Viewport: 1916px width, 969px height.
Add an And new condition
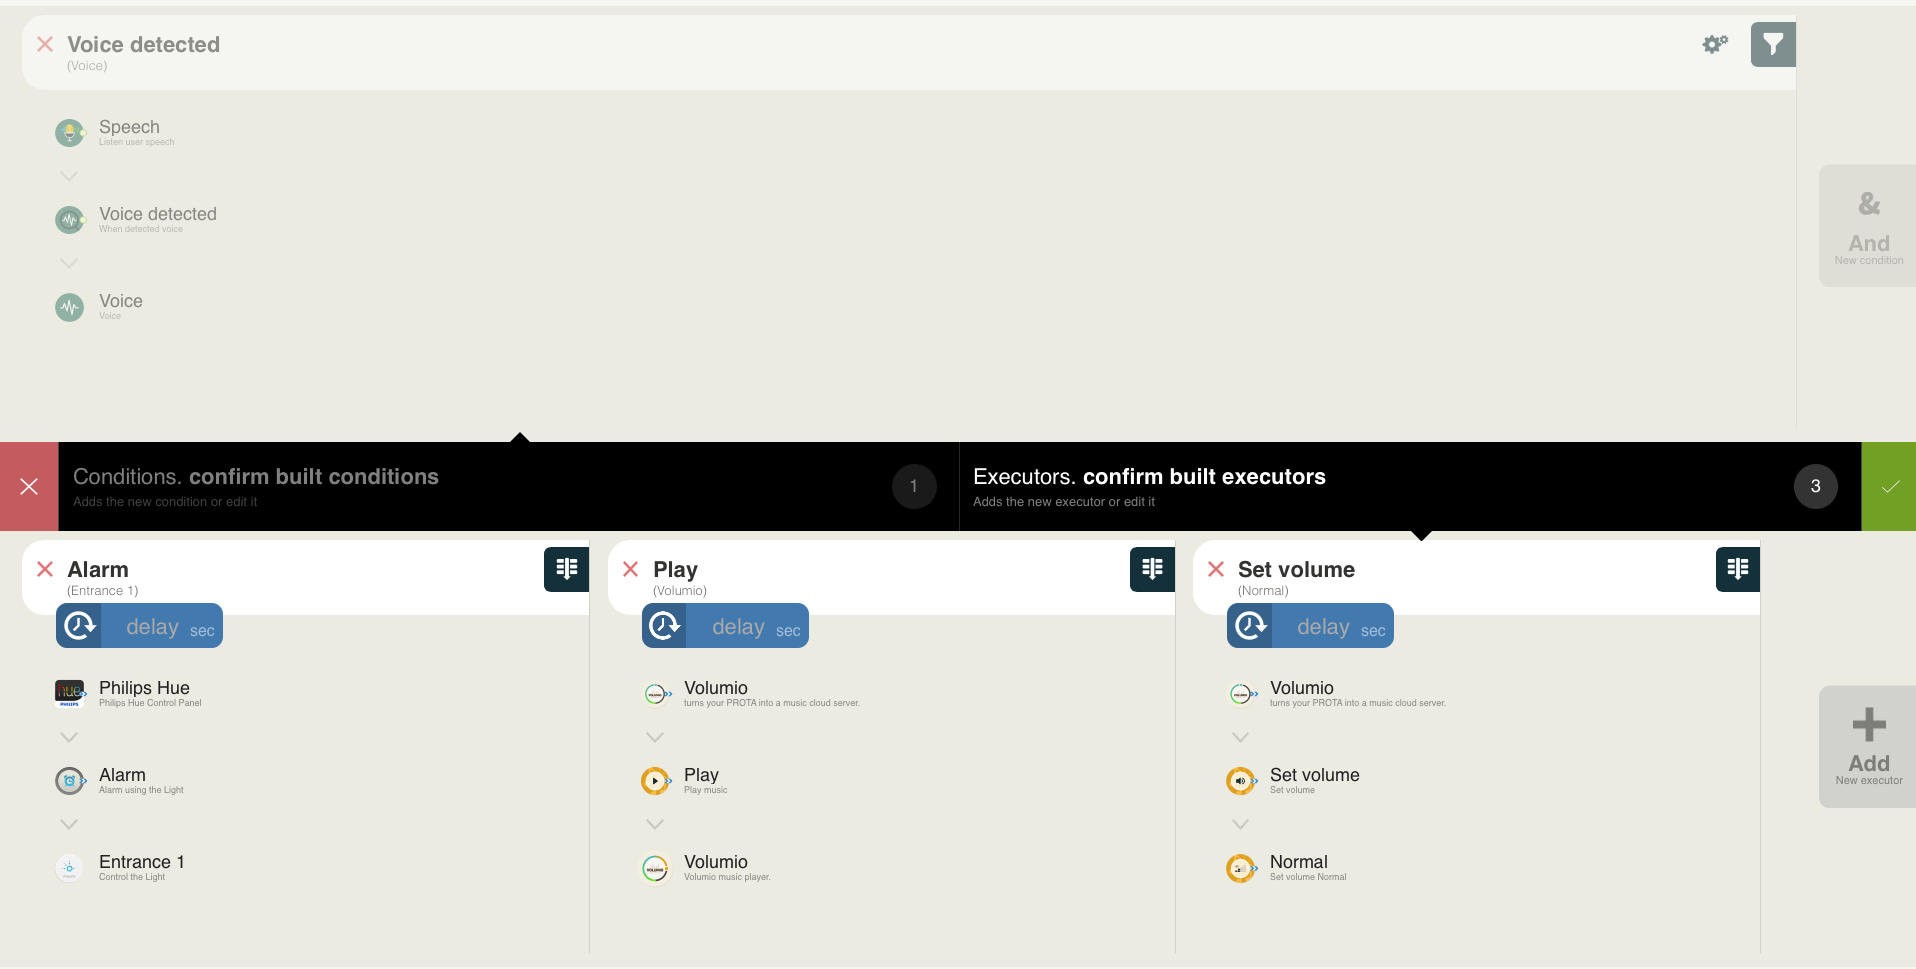1868,226
